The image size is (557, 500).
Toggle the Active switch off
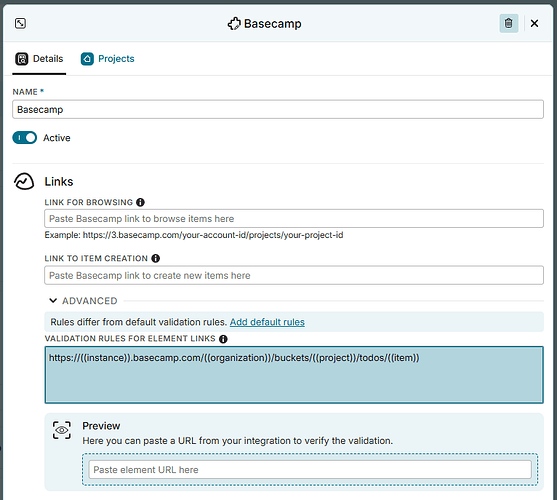25,138
